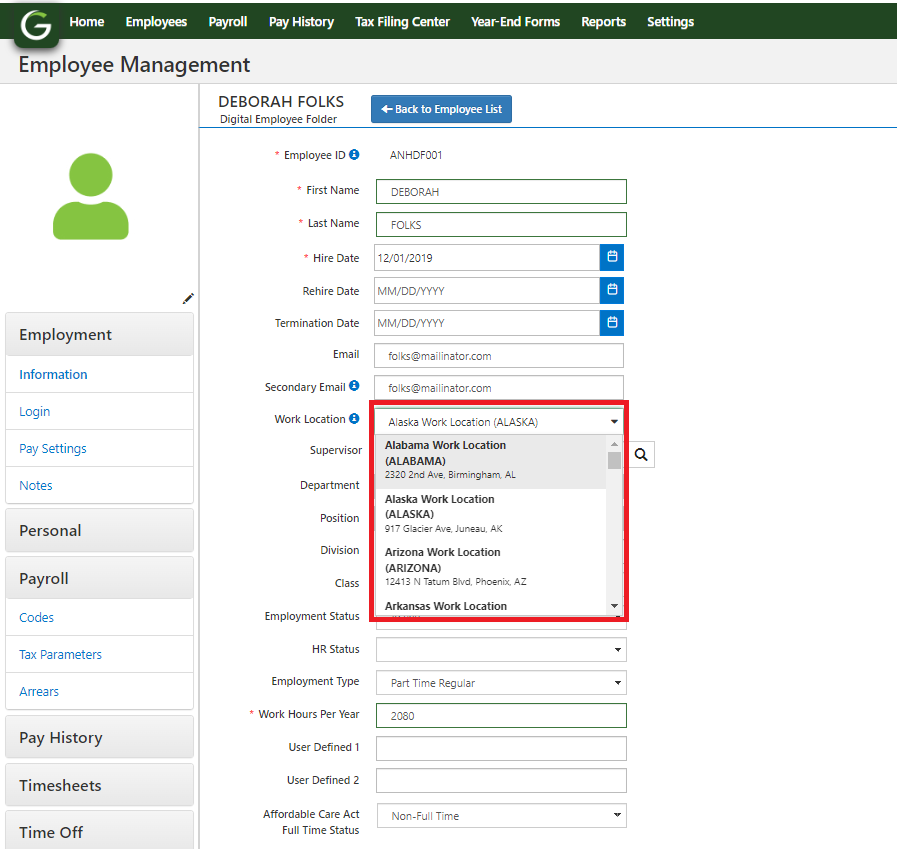Select Arkansas Work Location option
The width and height of the screenshot is (897, 849).
[x=490, y=606]
